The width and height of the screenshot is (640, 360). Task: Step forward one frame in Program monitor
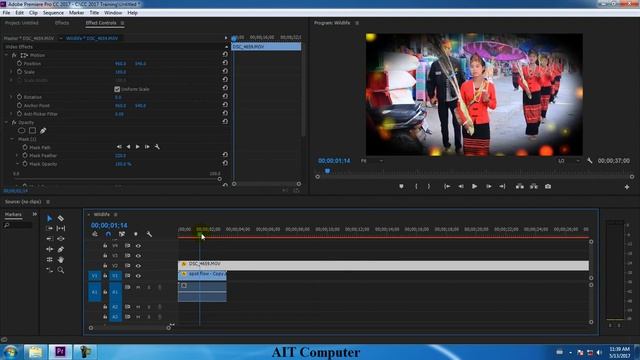pyautogui.click(x=489, y=187)
